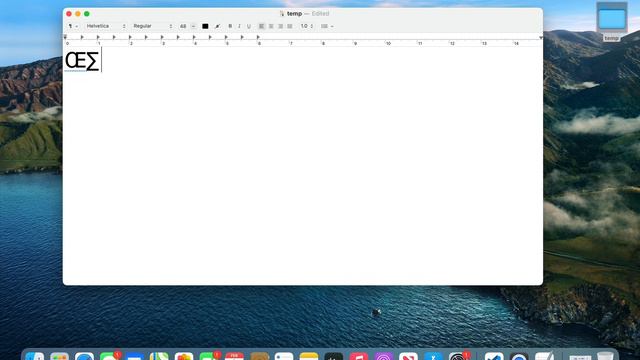Place cursor in the ŒΣ text
The height and width of the screenshot is (360, 640).
coord(82,61)
